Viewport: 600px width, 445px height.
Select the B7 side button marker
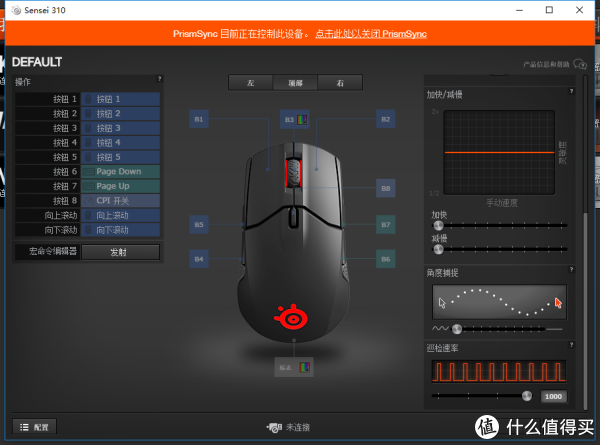(385, 225)
